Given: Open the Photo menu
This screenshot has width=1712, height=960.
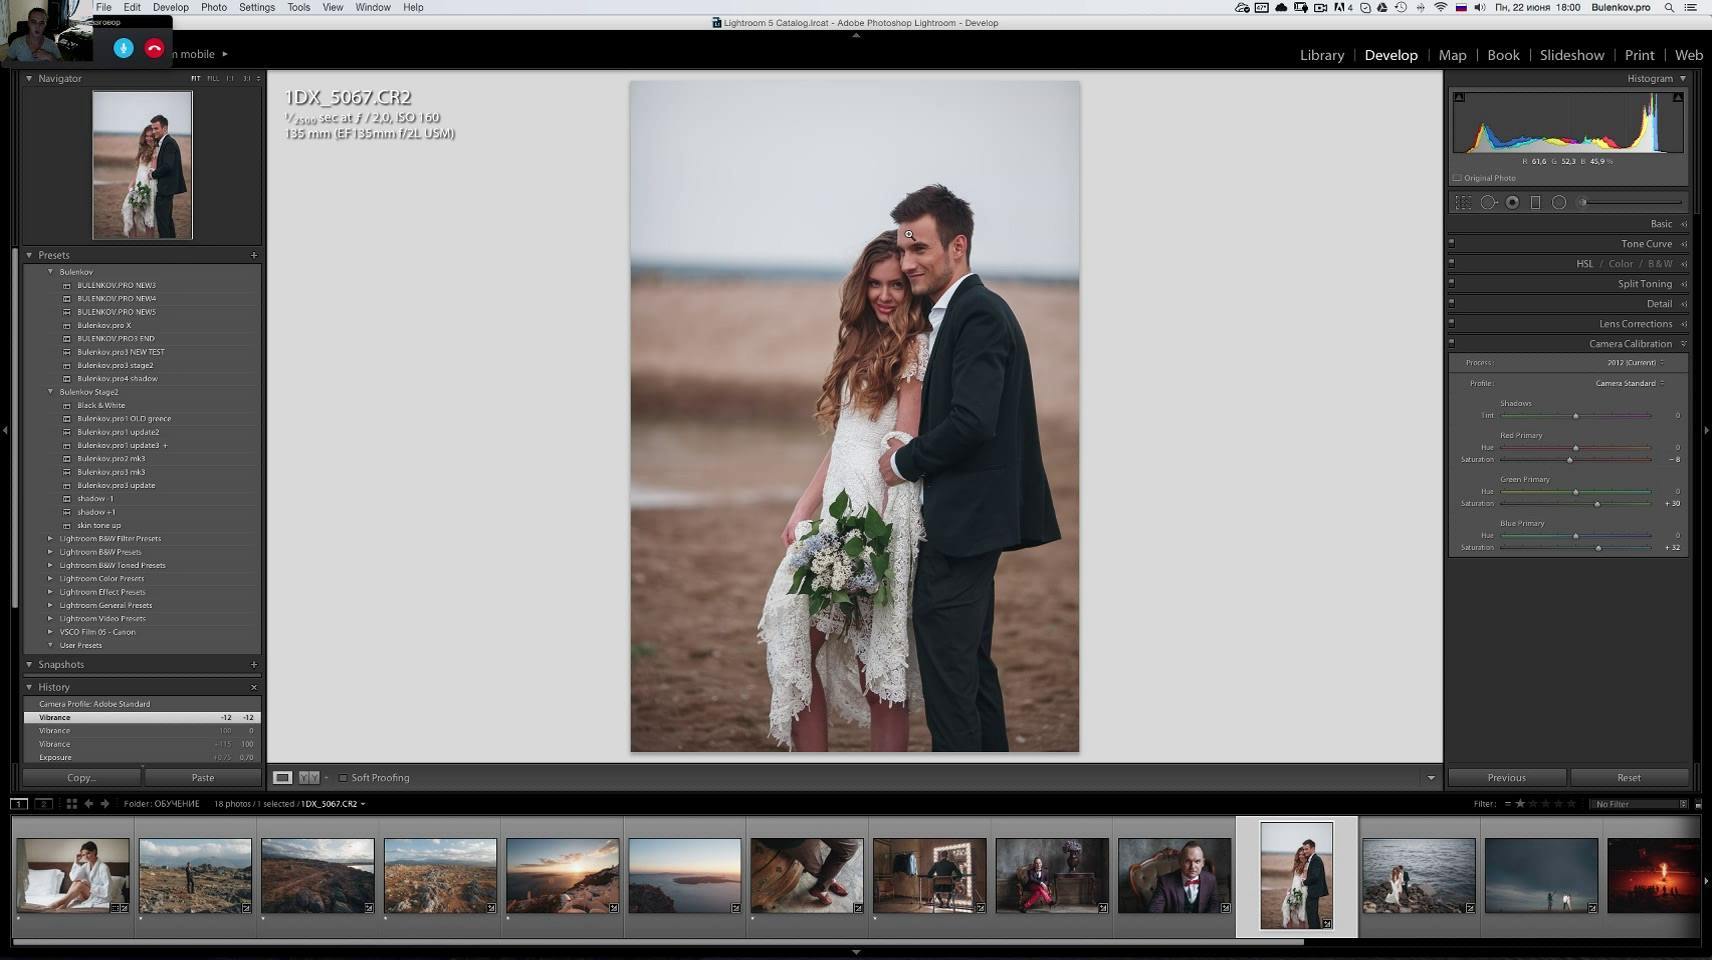Looking at the screenshot, I should coord(214,7).
